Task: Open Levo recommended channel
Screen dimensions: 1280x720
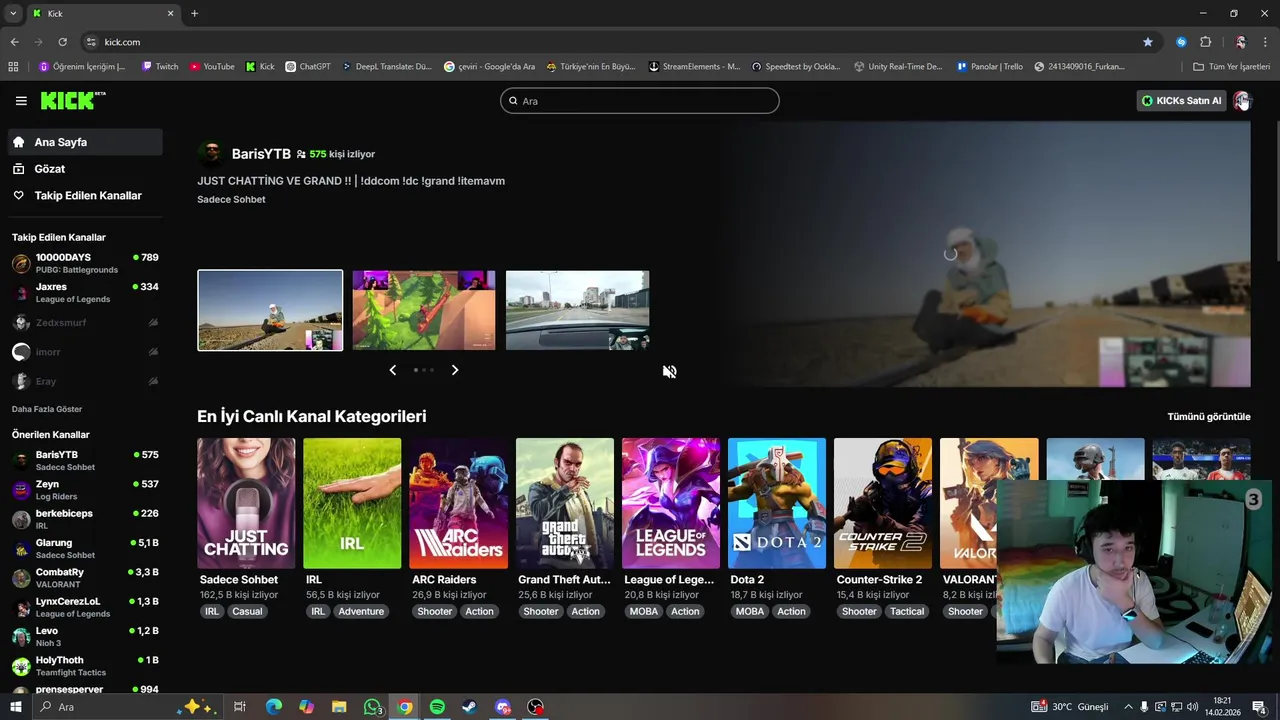Action: coord(85,636)
